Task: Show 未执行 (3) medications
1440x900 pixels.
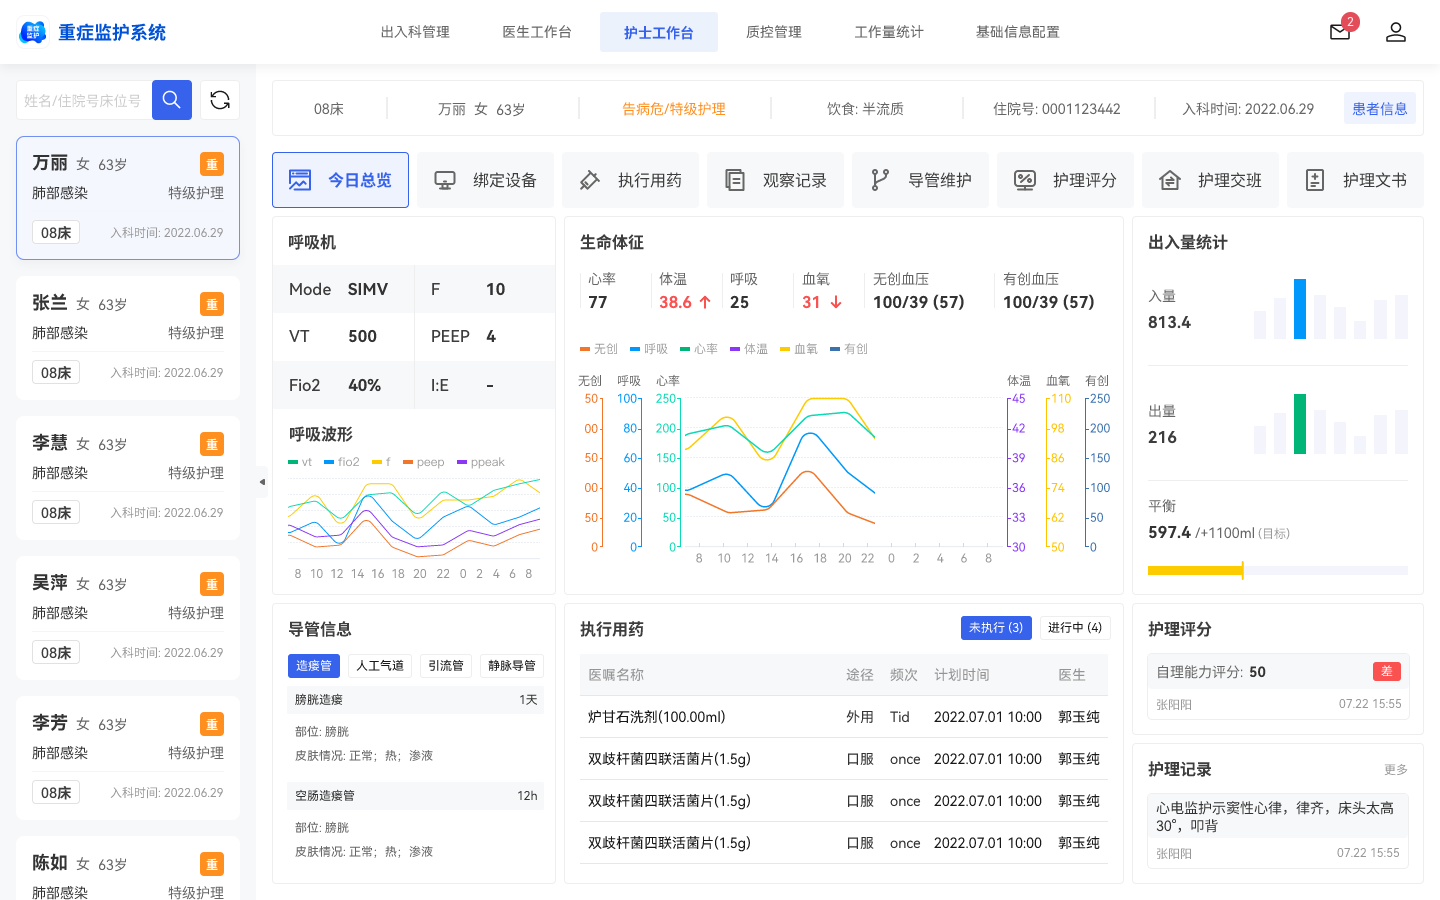Action: [x=996, y=628]
